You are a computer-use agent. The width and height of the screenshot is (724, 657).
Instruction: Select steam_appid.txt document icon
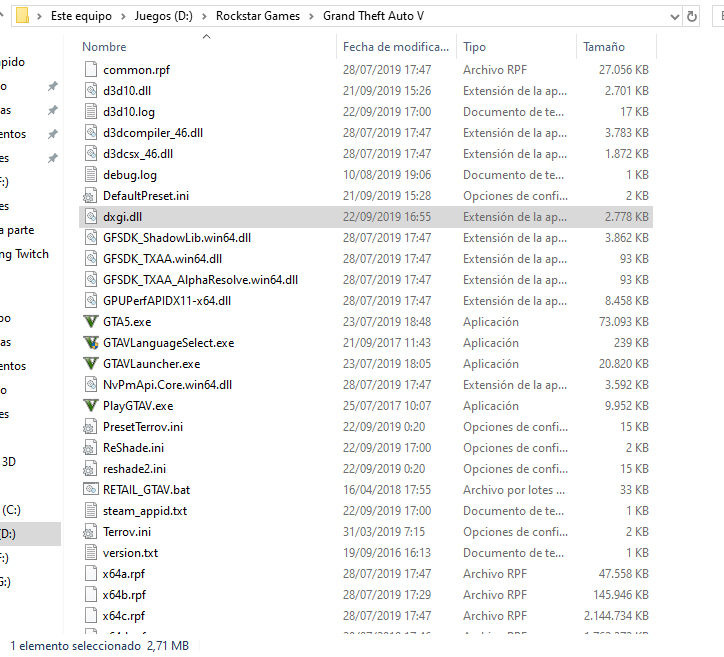pos(91,511)
